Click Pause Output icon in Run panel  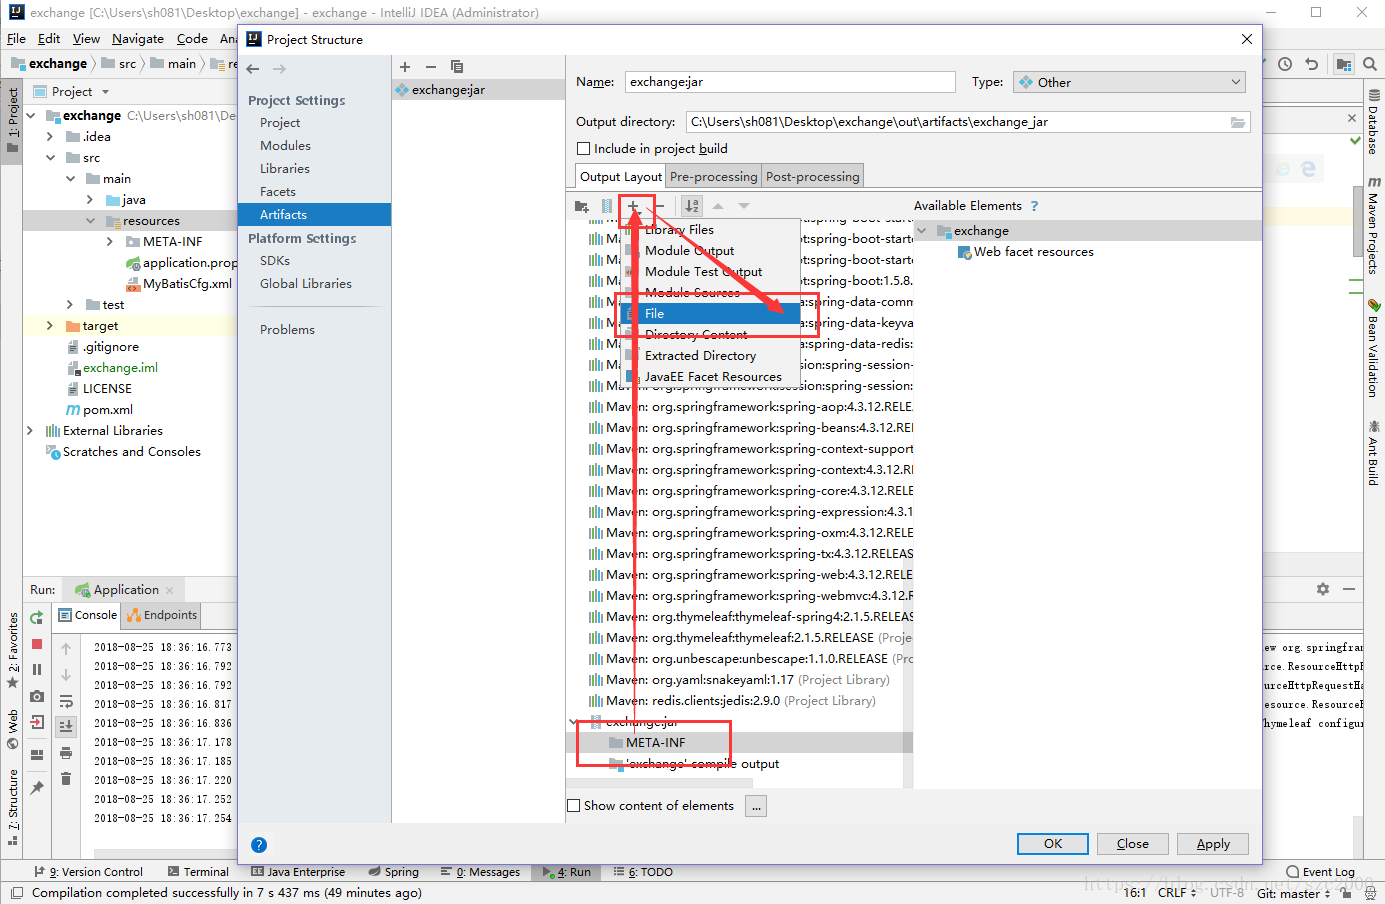point(37,670)
